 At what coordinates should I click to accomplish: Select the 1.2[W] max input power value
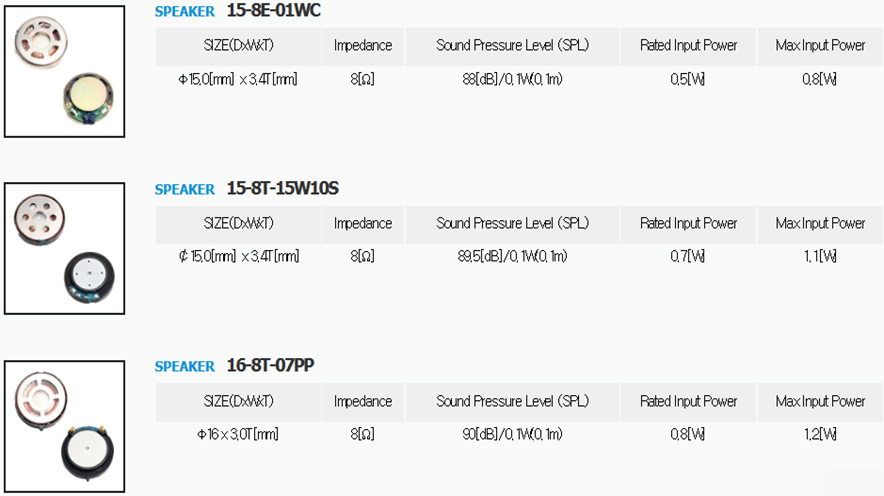820,434
